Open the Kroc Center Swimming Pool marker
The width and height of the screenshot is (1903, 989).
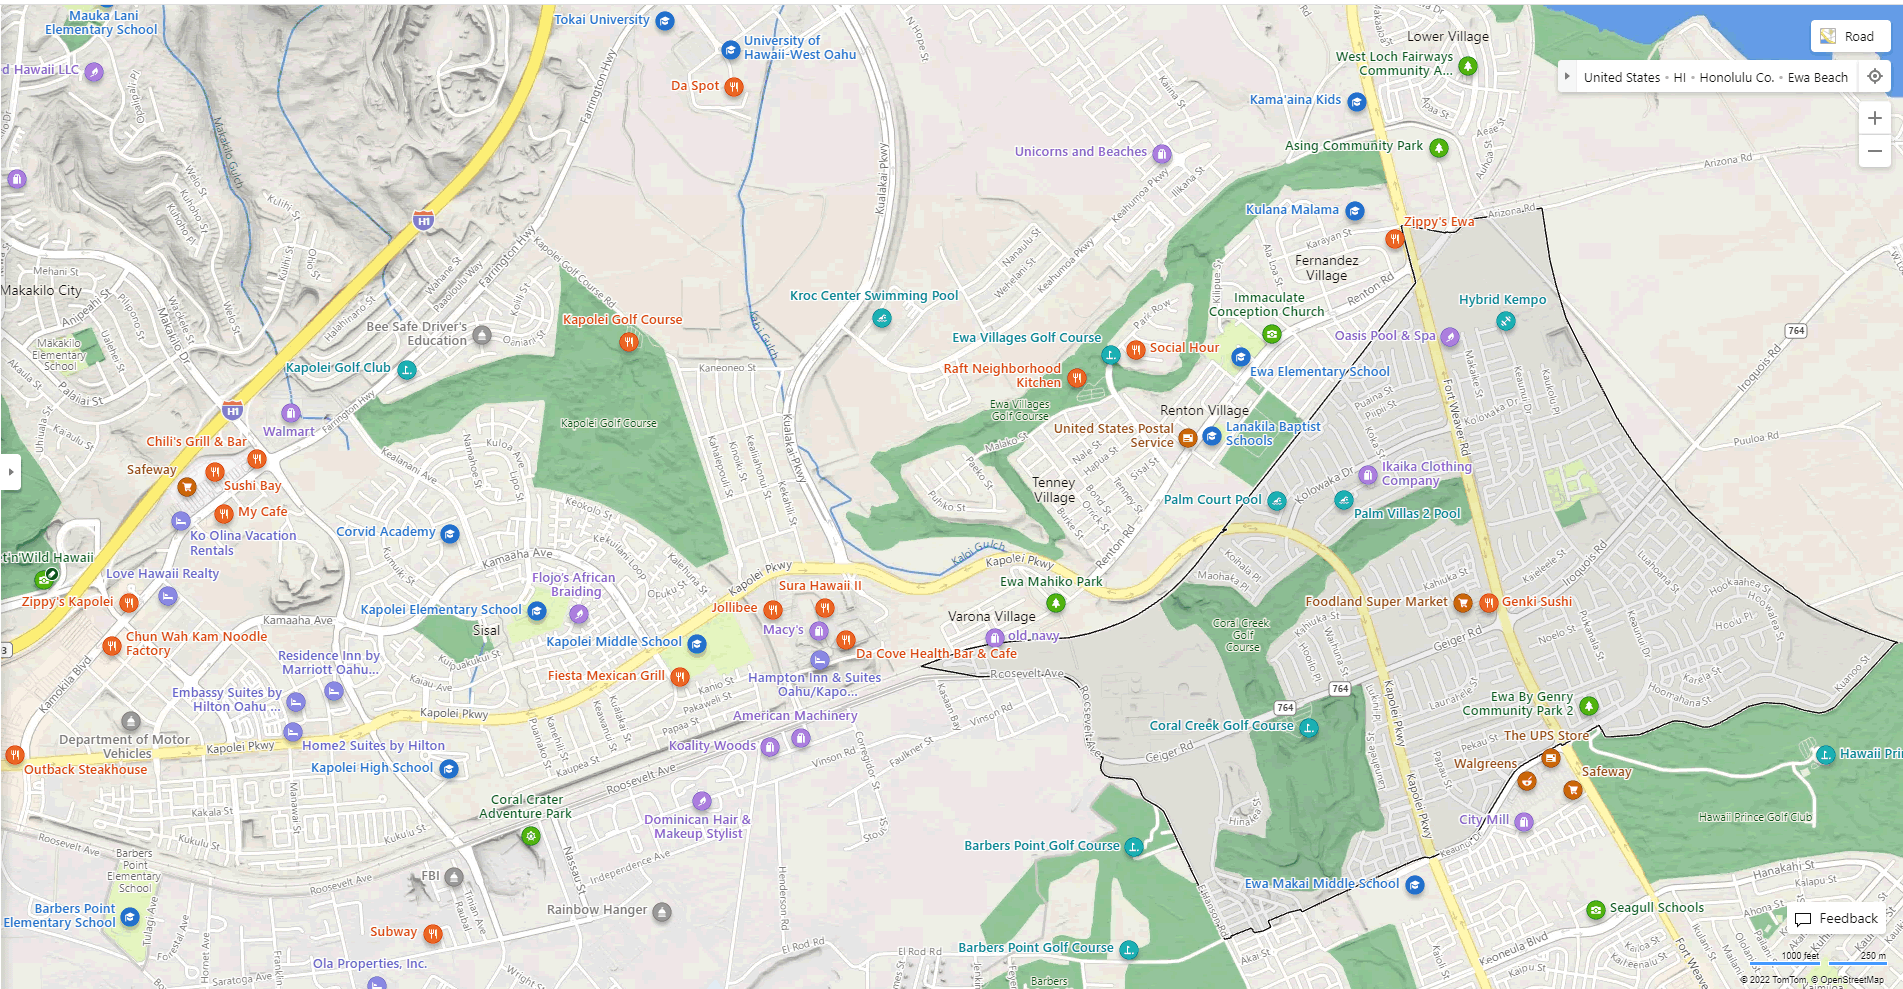click(x=881, y=318)
